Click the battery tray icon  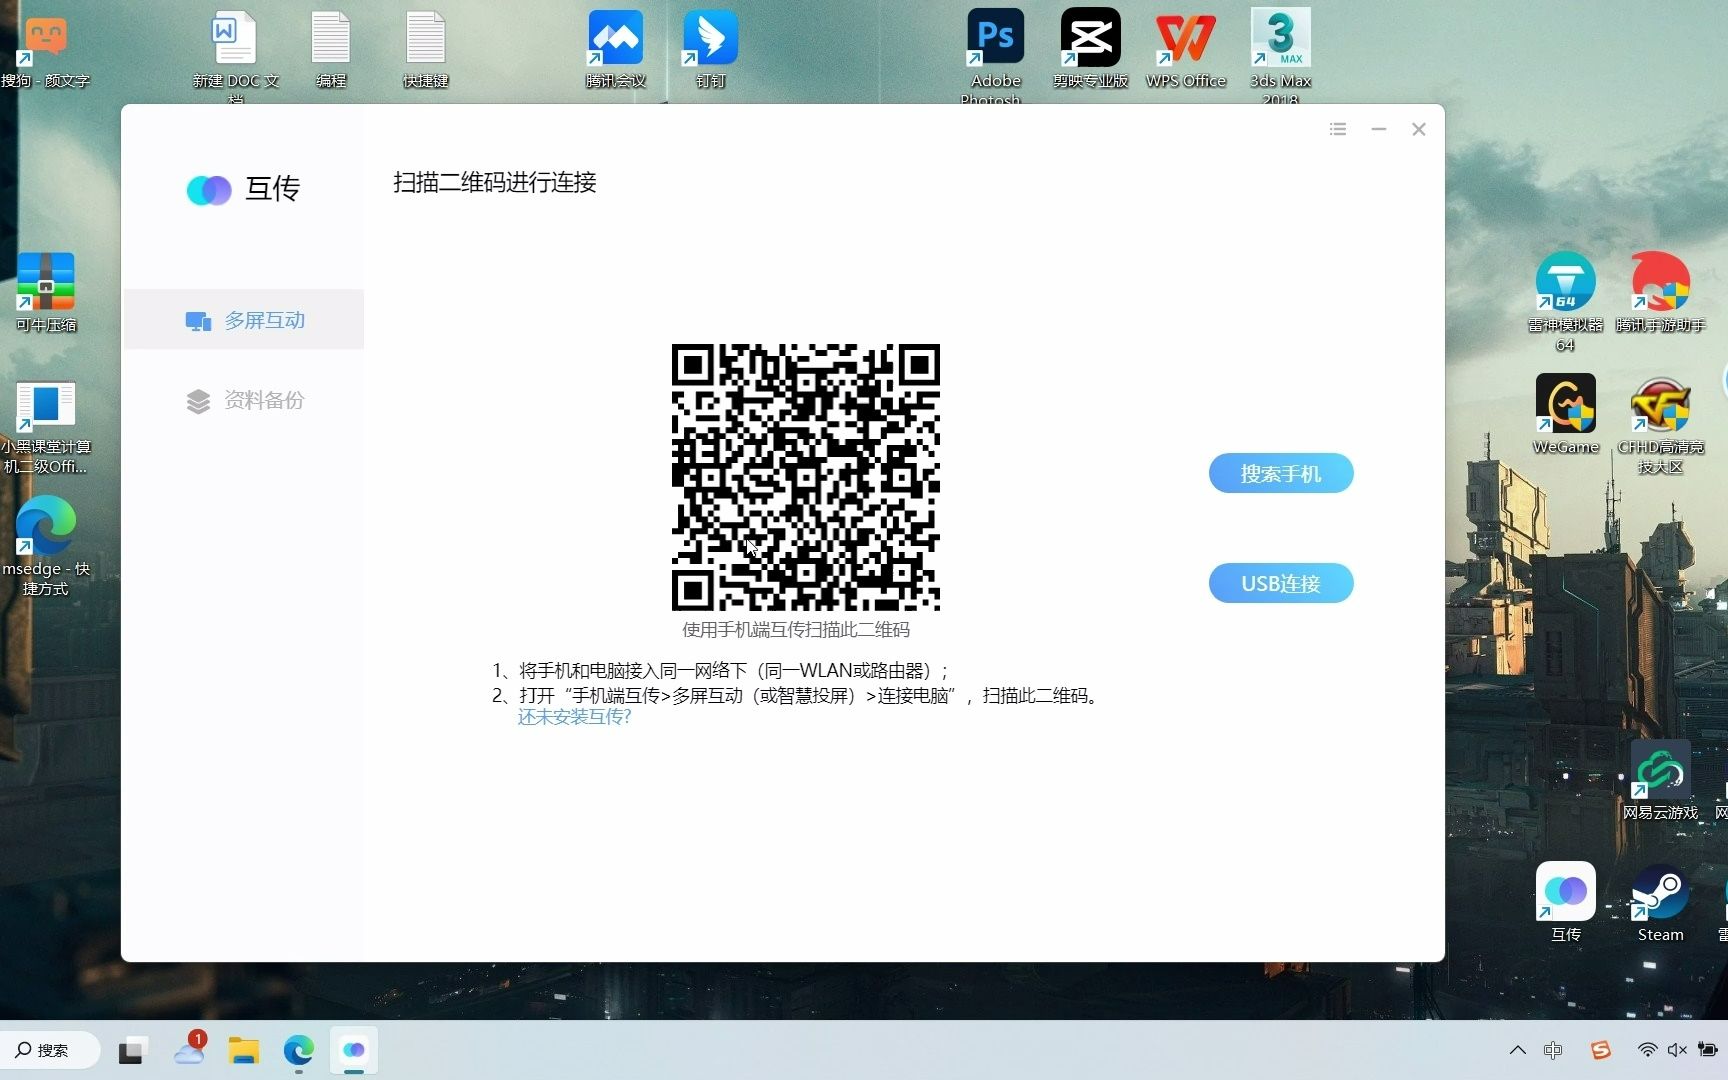point(1708,1050)
